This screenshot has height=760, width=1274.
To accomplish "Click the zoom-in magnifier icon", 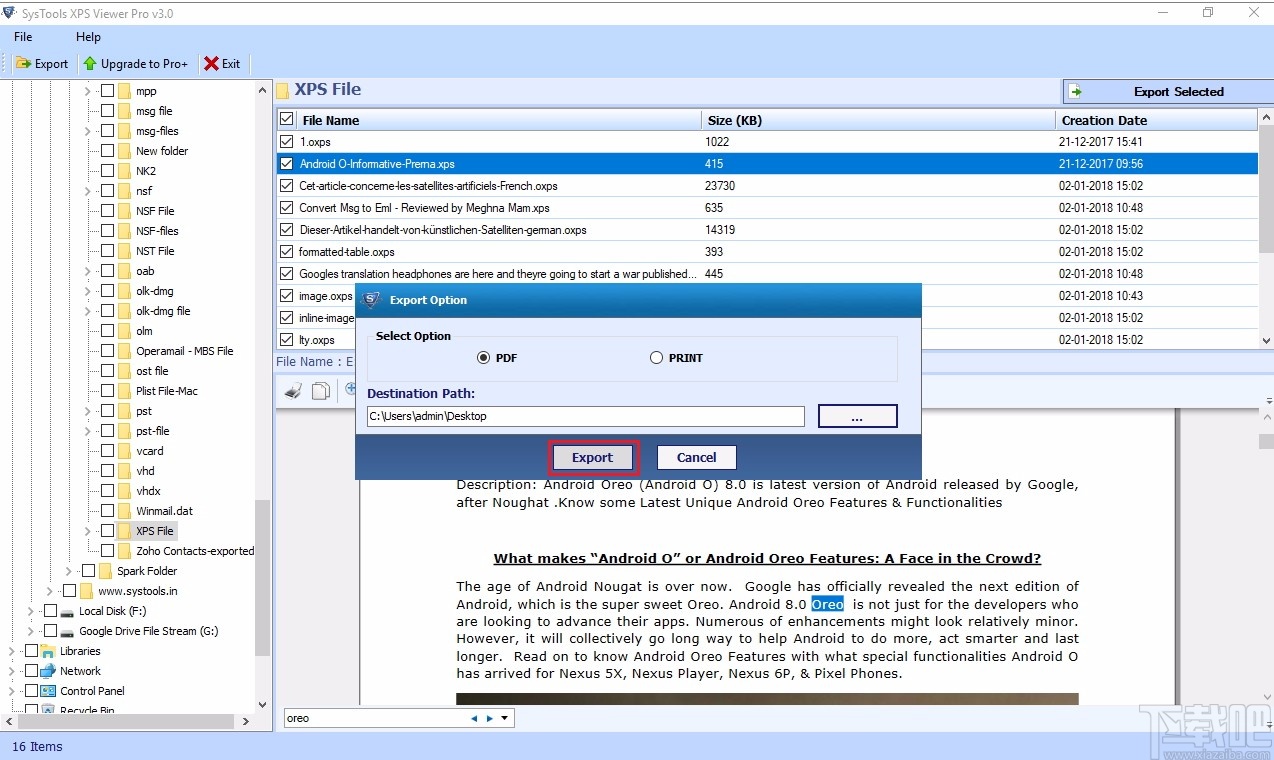I will click(x=350, y=390).
